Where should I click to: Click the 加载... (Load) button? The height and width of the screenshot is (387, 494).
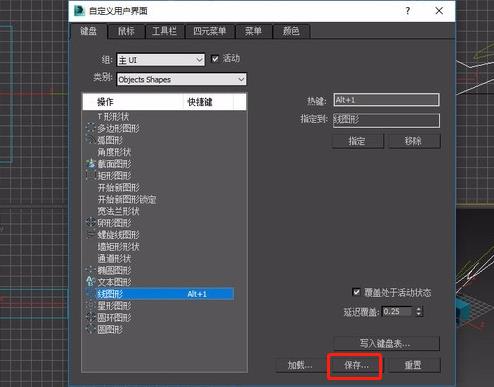tap(300, 365)
